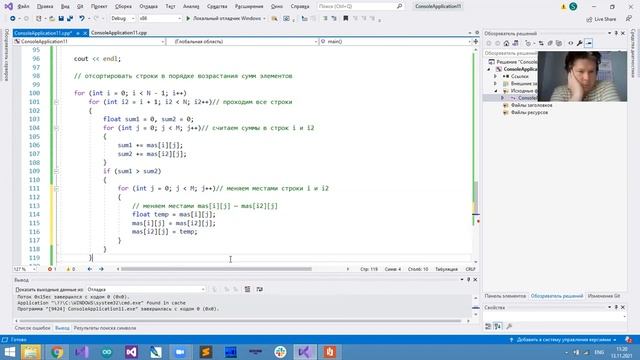Click the warning count icon under the editor

coord(68,269)
